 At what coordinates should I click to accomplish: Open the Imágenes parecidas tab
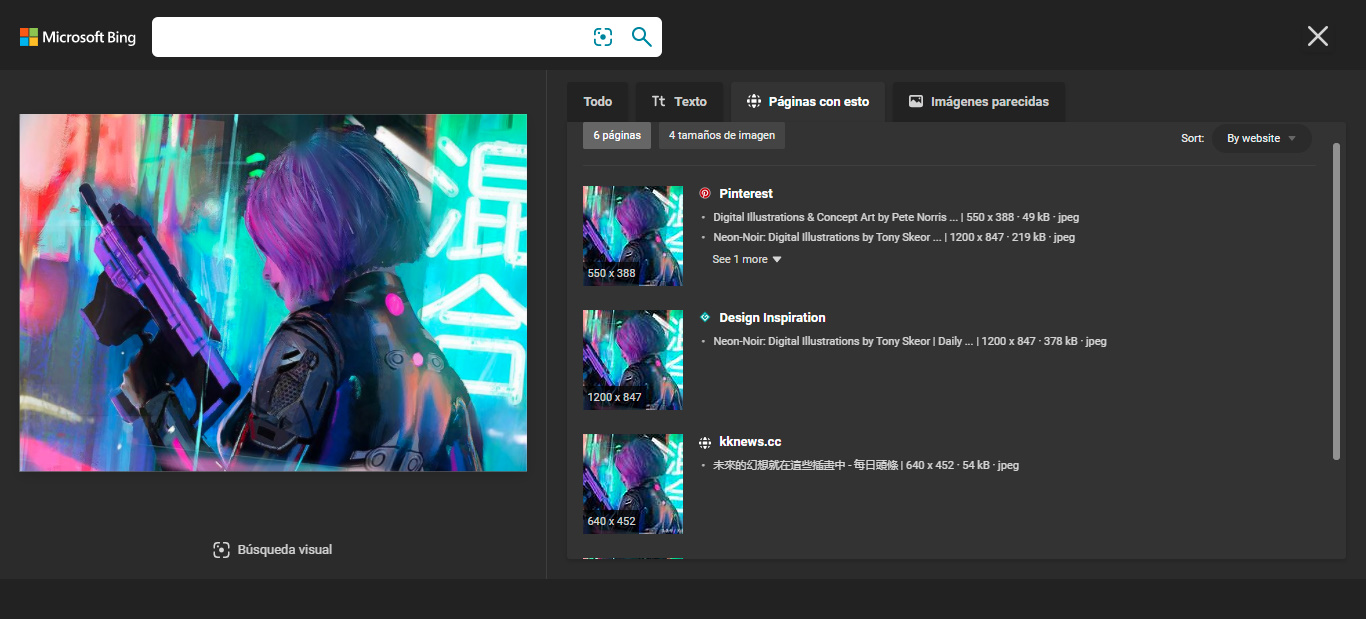[979, 102]
